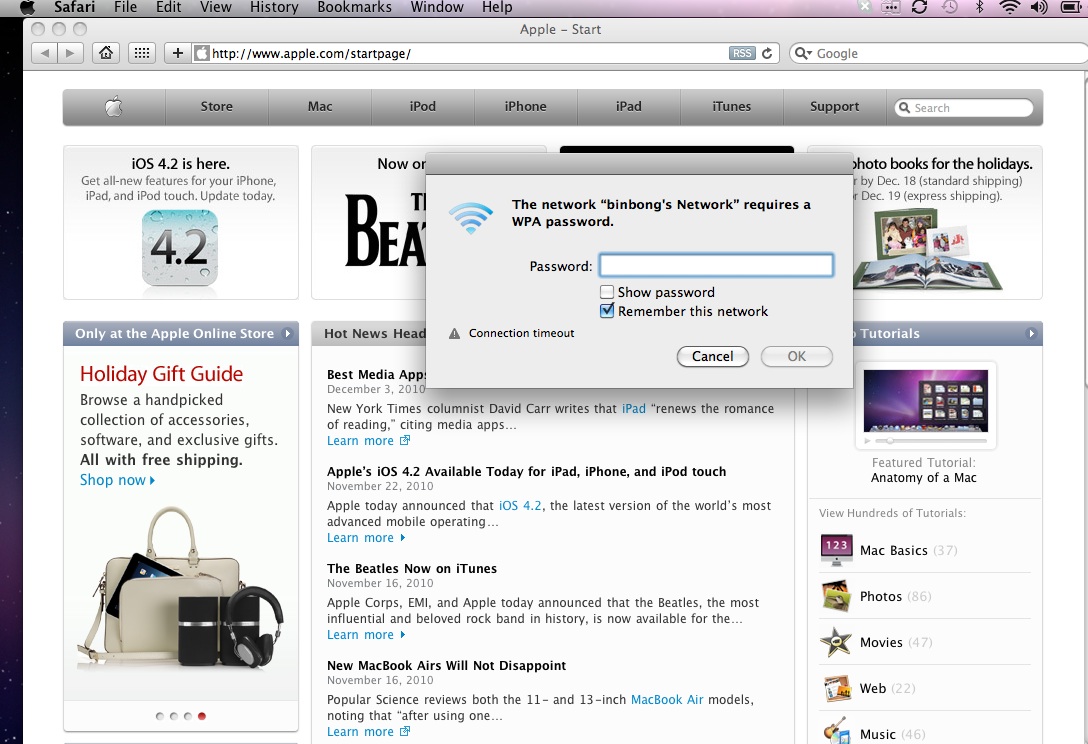This screenshot has width=1088, height=744.
Task: Click the battery icon in menu bar
Action: pyautogui.click(x=1072, y=8)
